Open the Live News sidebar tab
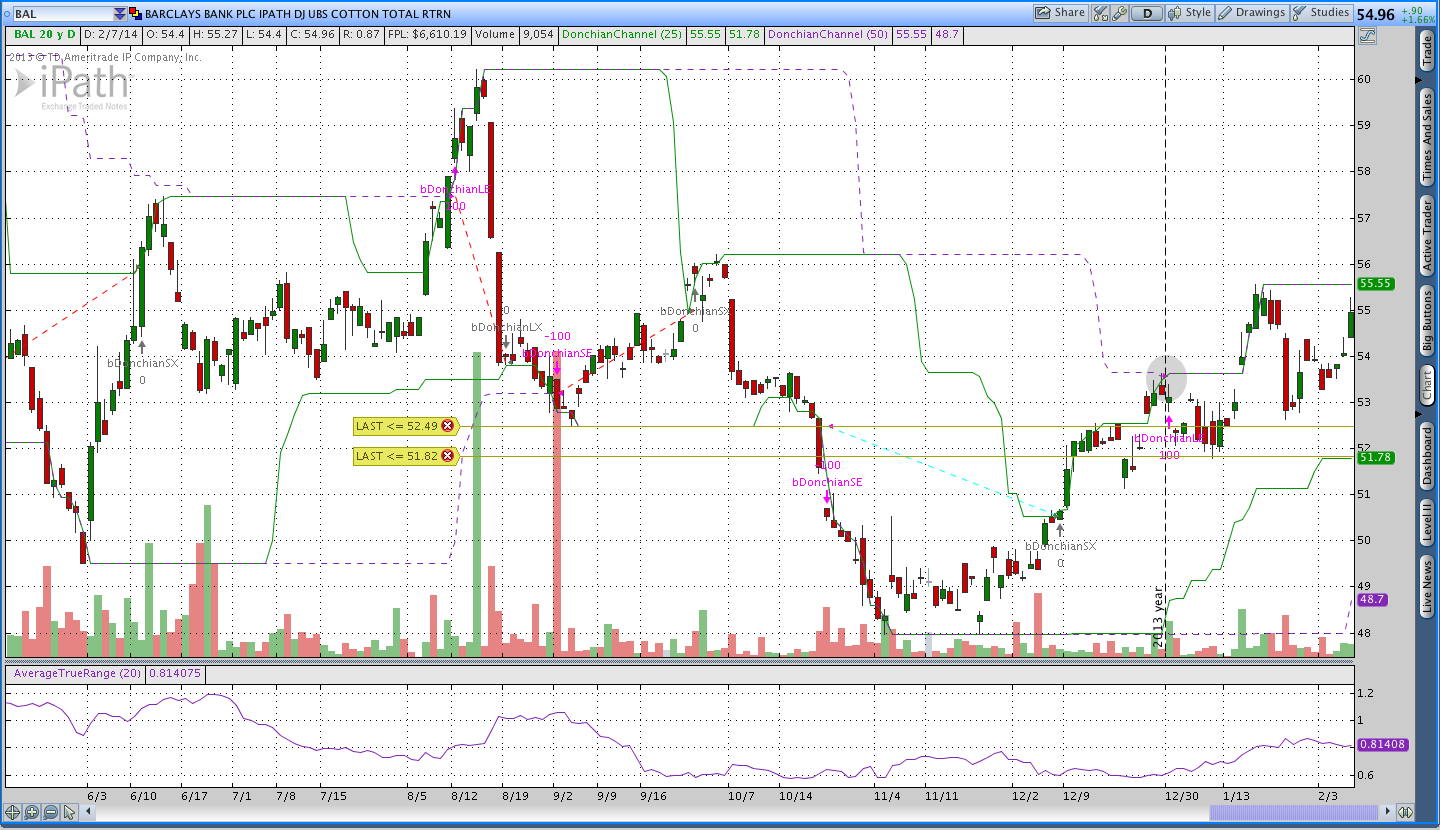The image size is (1440, 830). [x=1427, y=586]
